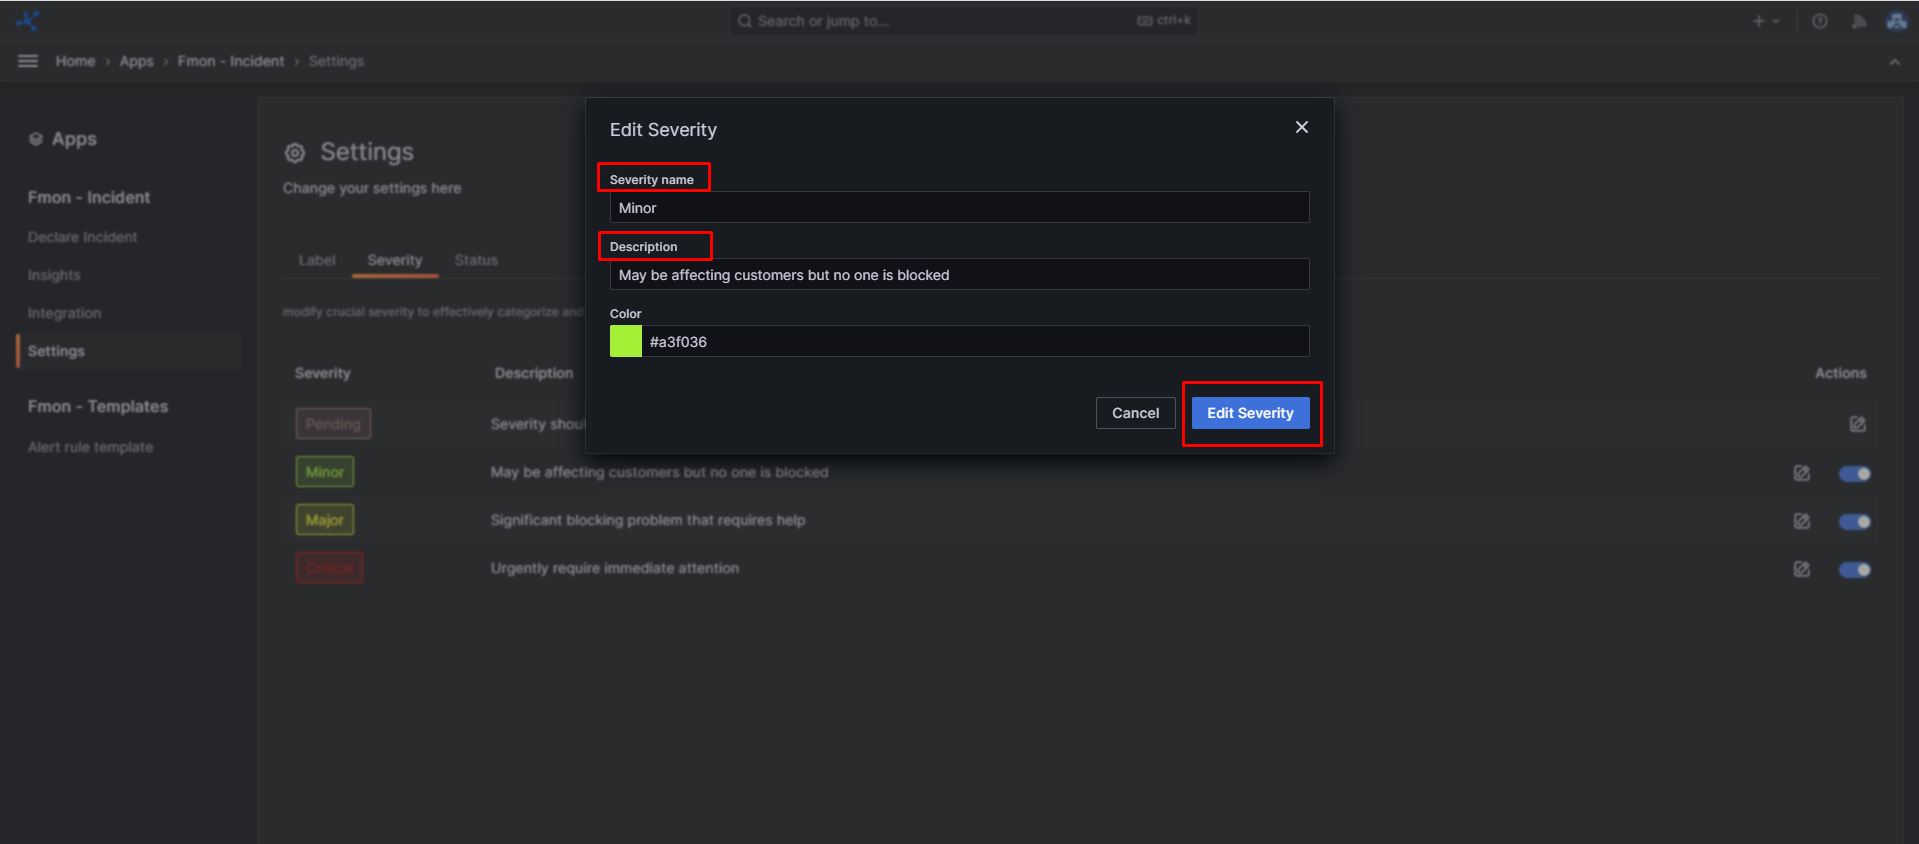Disable the Critical severity switch
The height and width of the screenshot is (844, 1919).
coord(1854,569)
